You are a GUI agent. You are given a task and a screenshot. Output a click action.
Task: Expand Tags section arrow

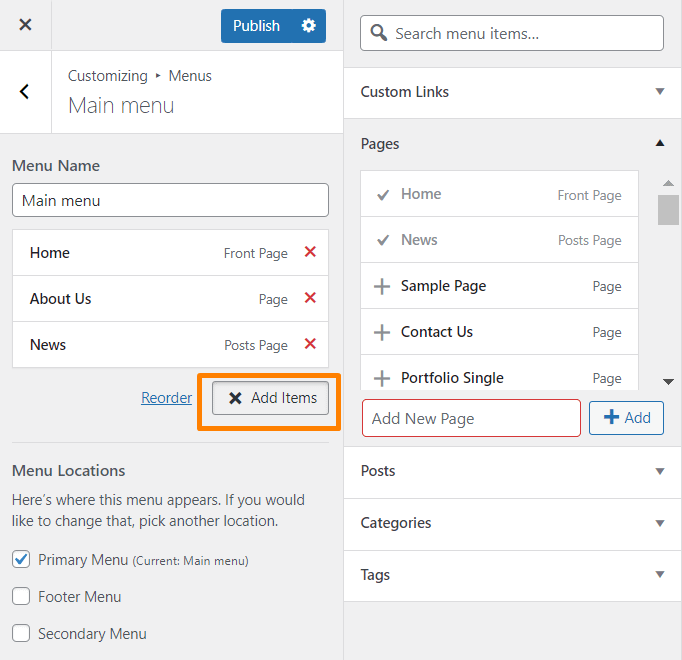click(660, 575)
